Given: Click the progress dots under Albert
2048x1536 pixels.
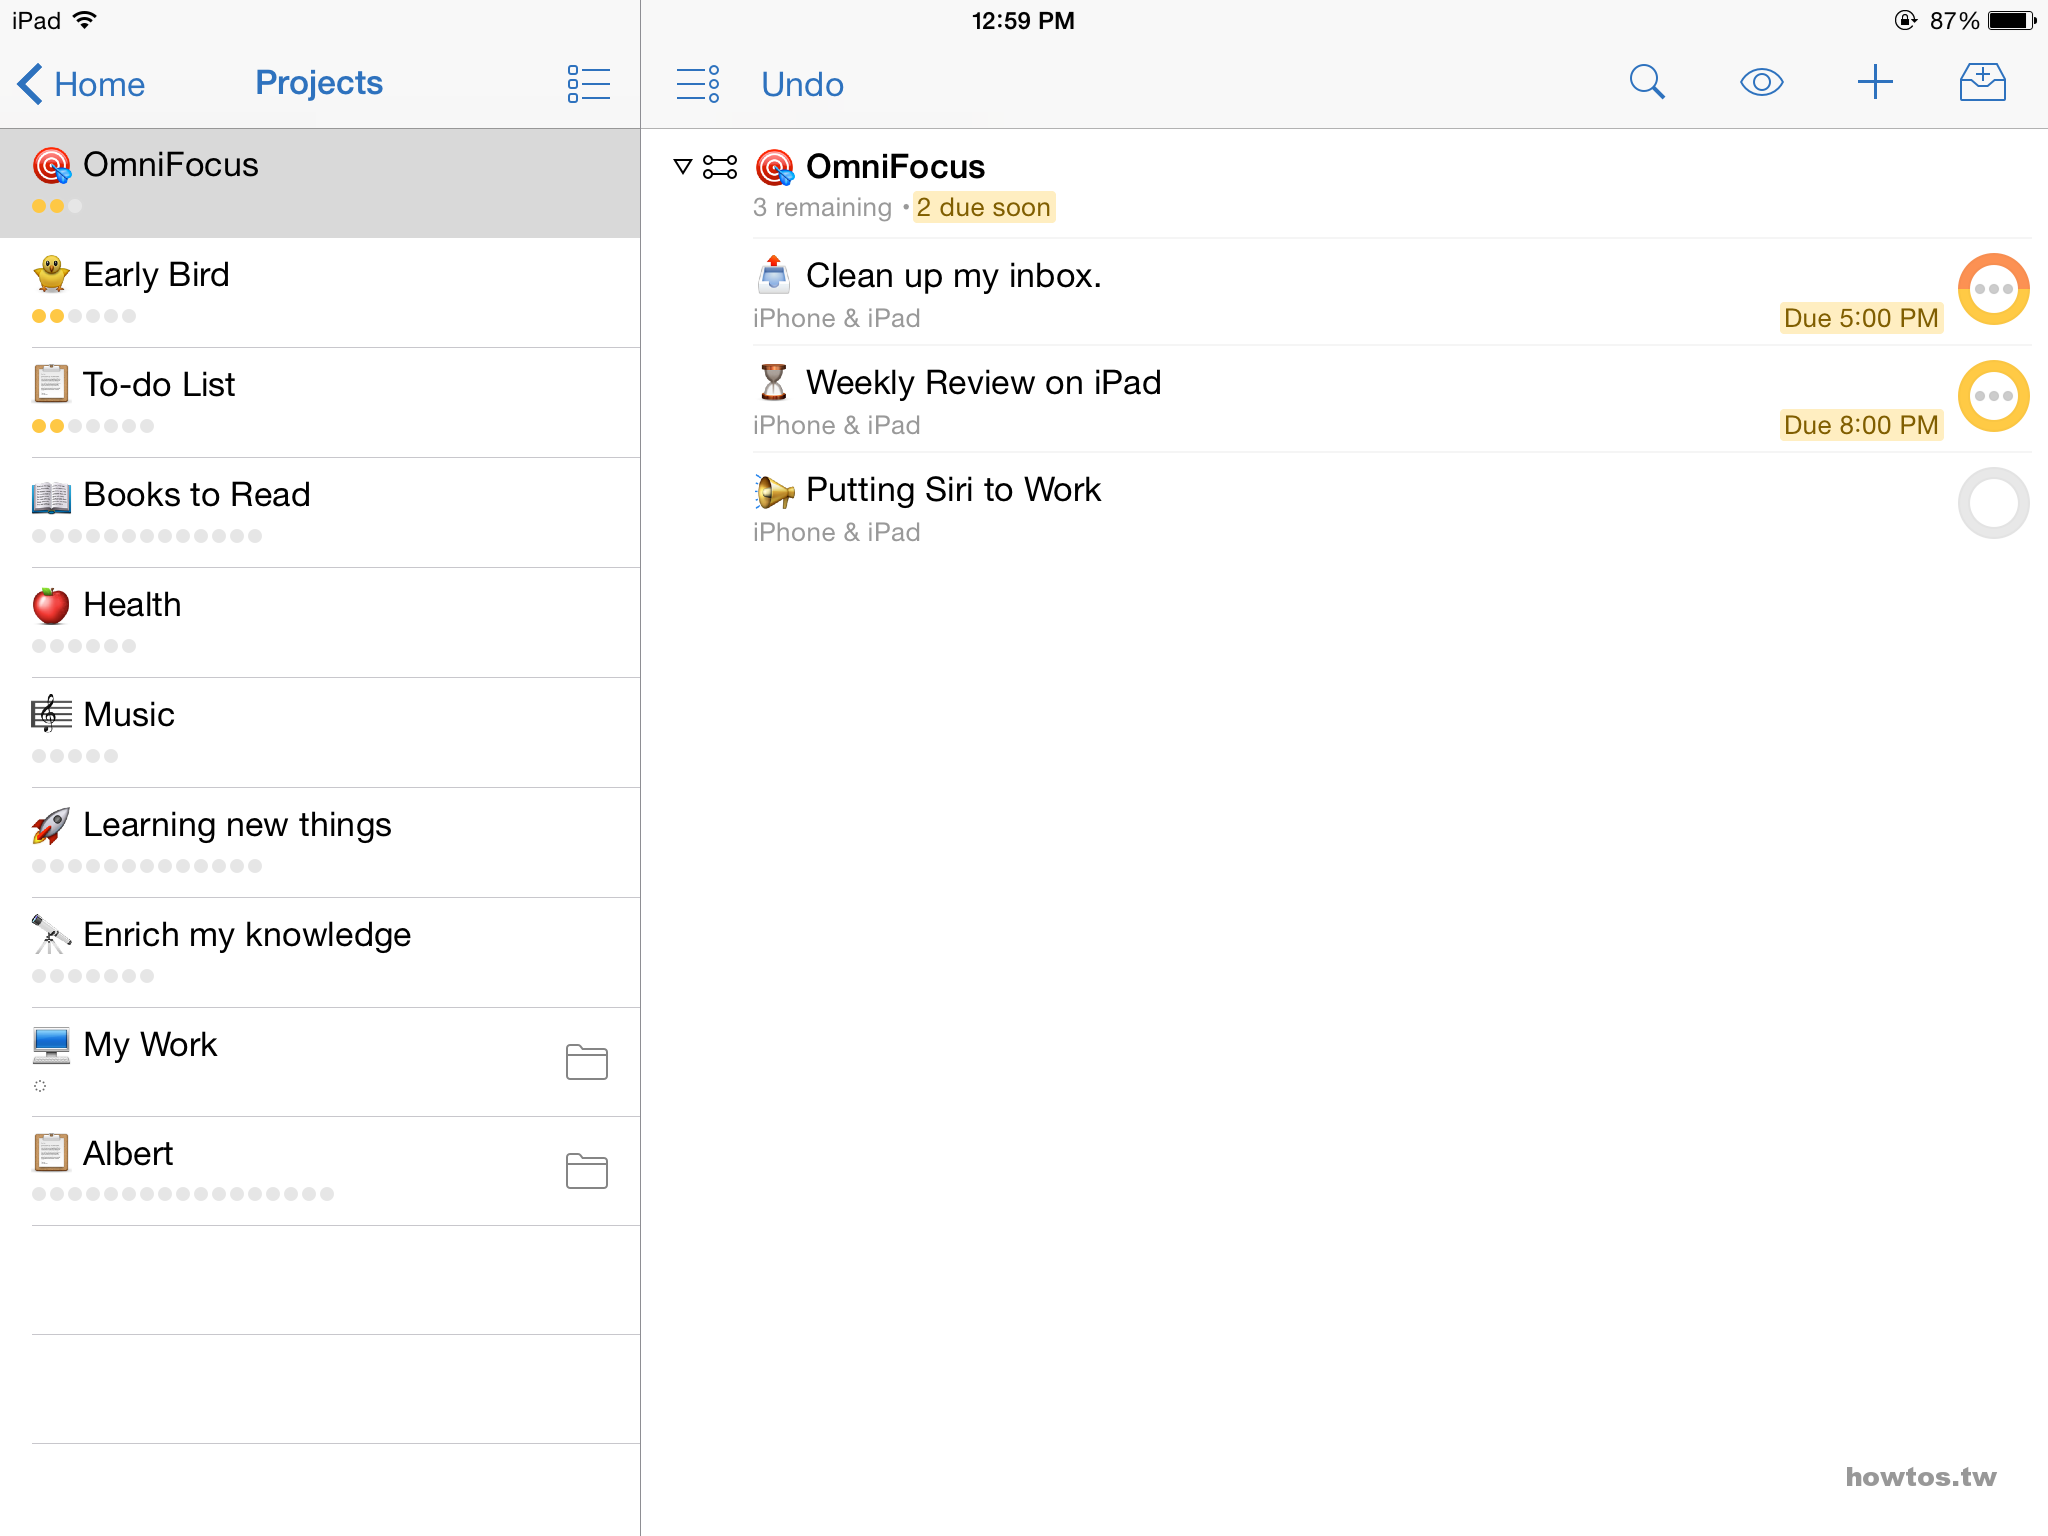Looking at the screenshot, I should pos(183,1194).
